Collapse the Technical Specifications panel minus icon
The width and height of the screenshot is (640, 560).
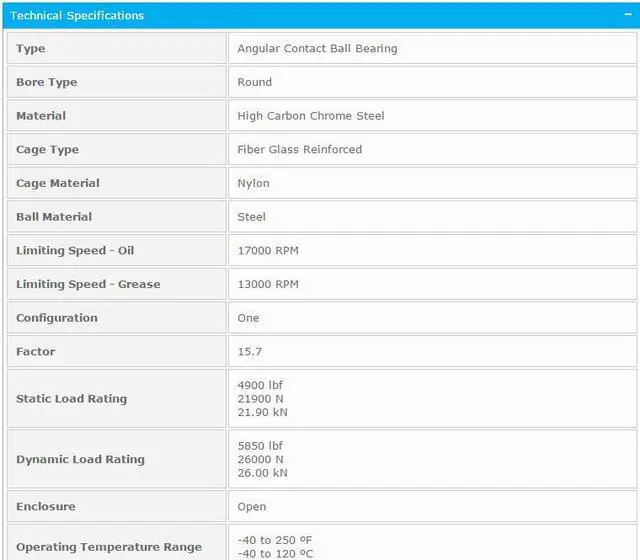624,15
